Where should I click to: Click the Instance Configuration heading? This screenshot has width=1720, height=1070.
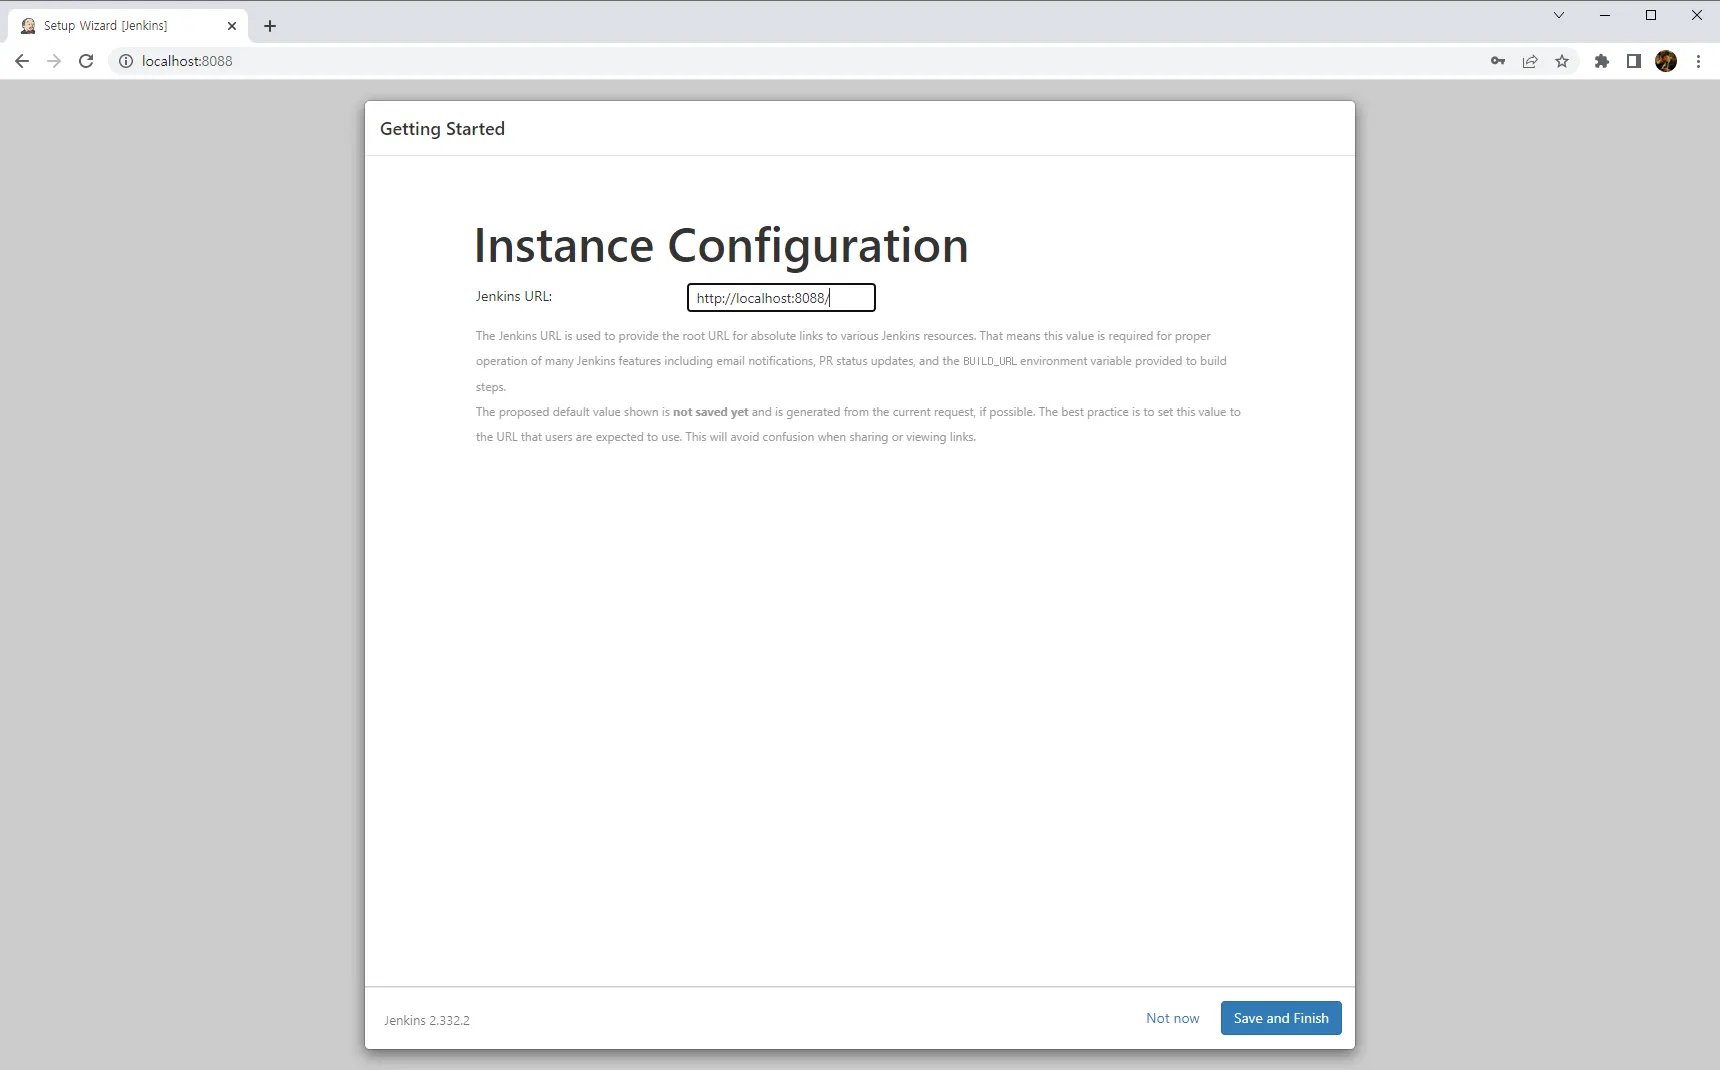click(x=721, y=246)
